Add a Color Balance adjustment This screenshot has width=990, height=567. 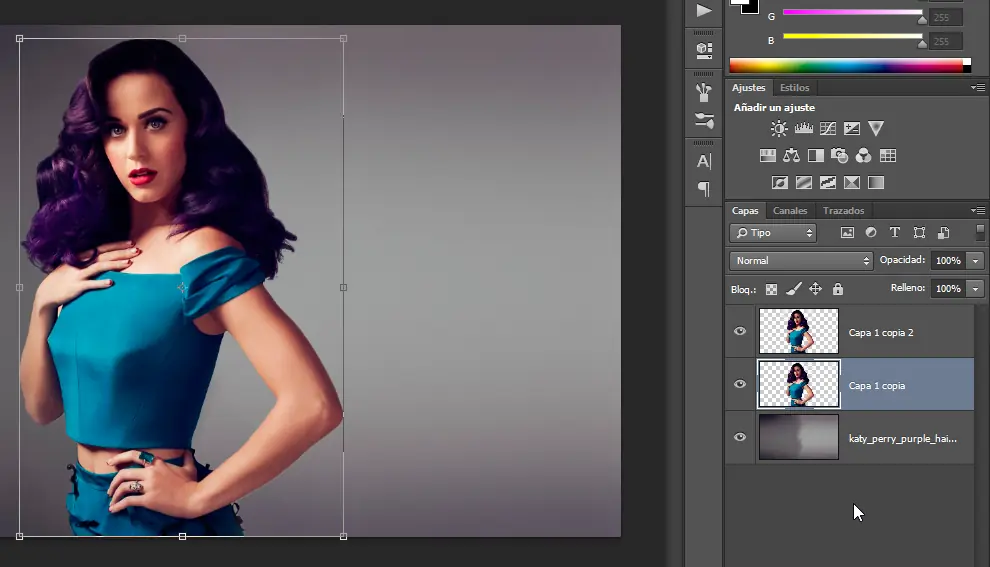[x=791, y=155]
